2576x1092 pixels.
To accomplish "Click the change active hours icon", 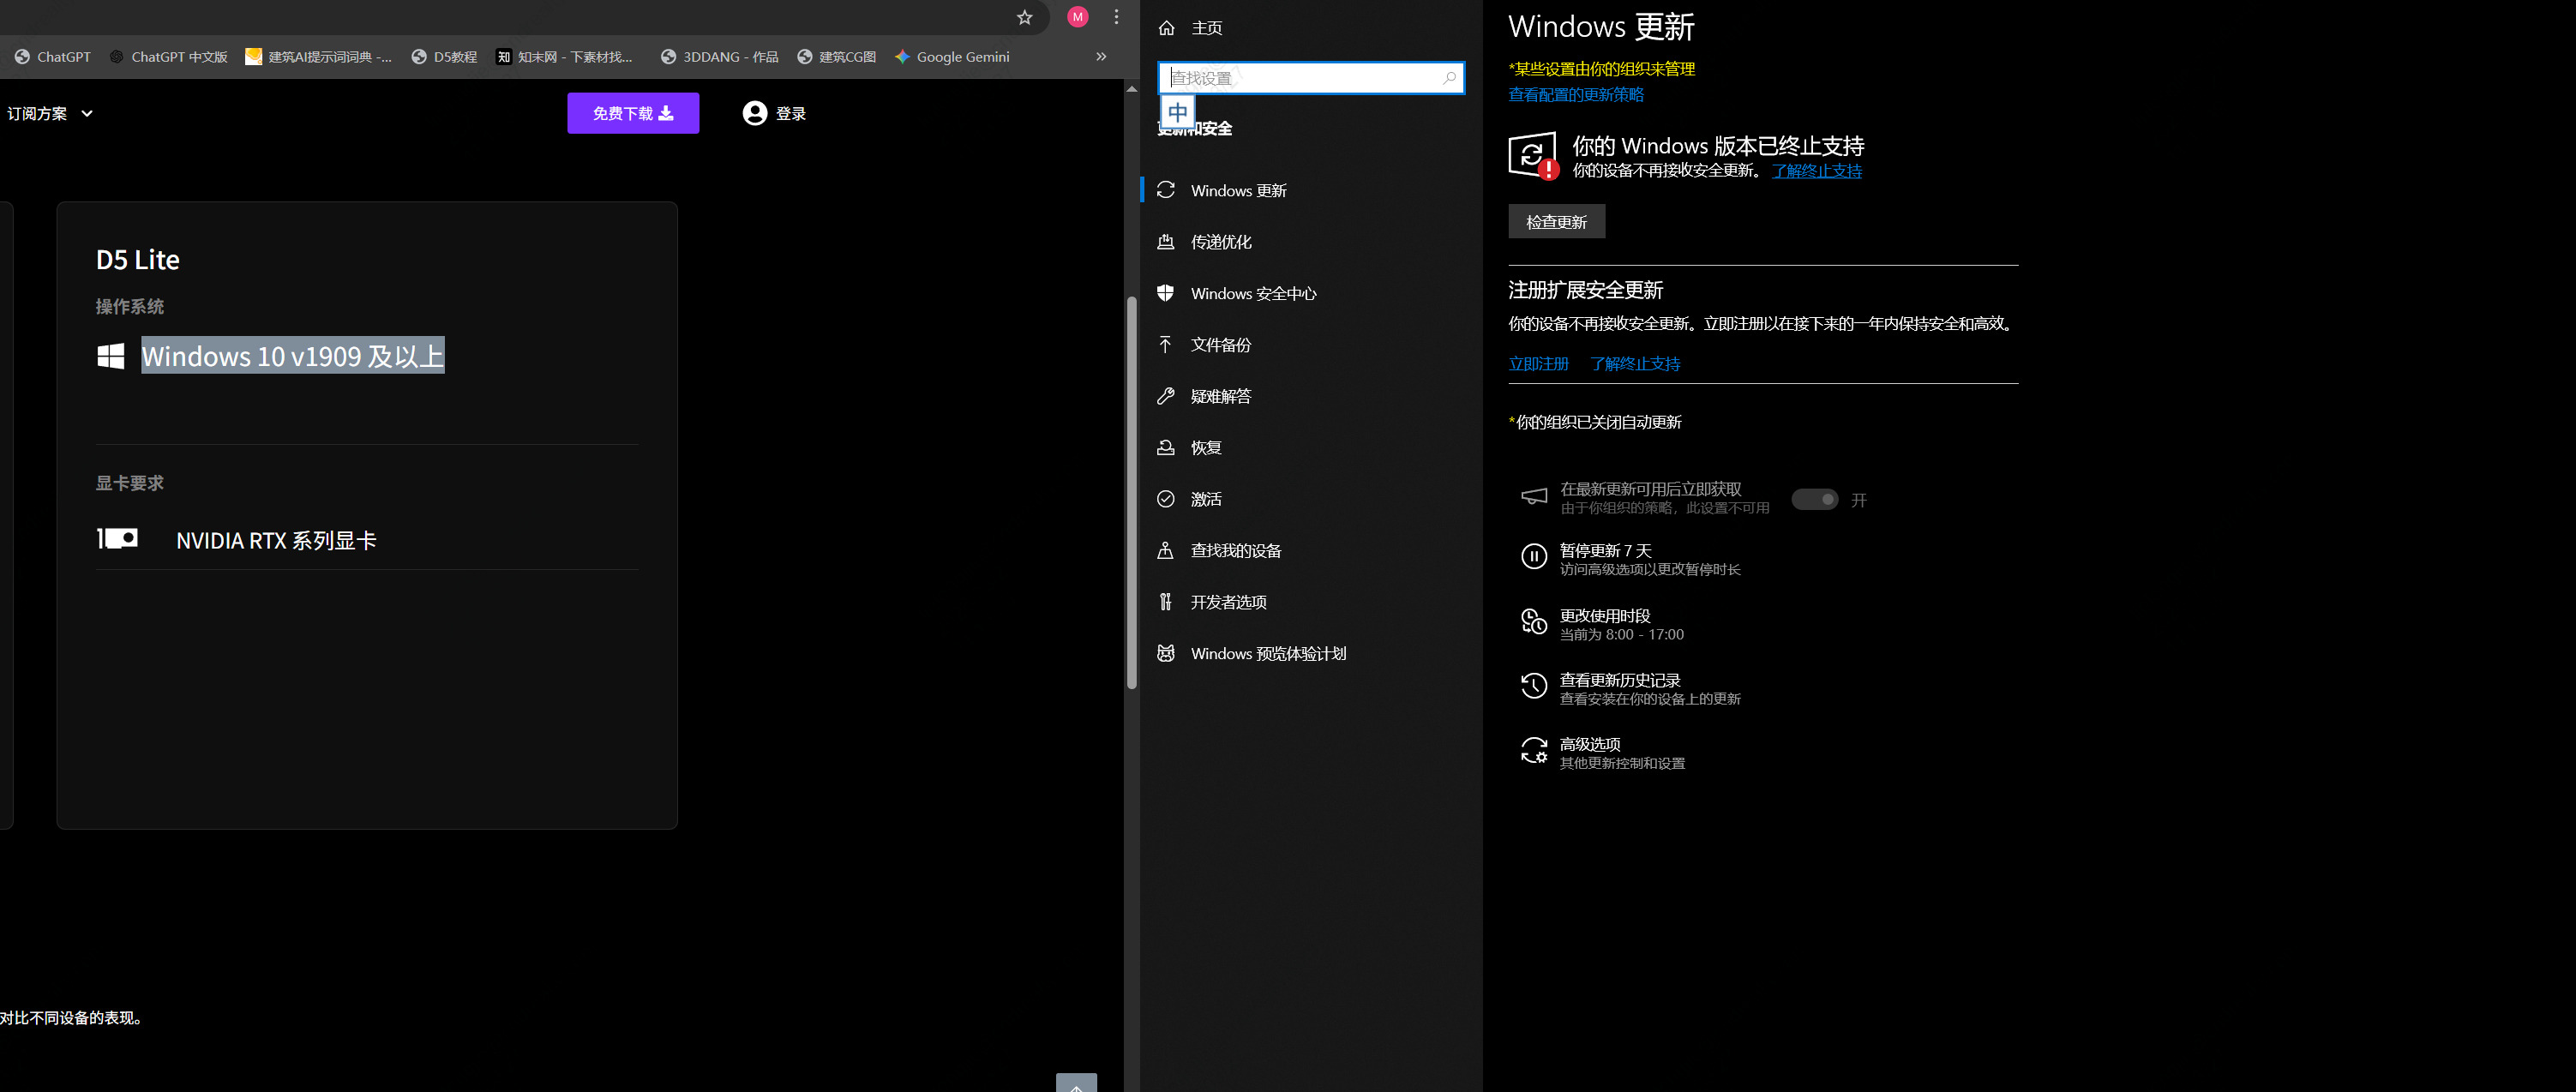I will tap(1533, 622).
